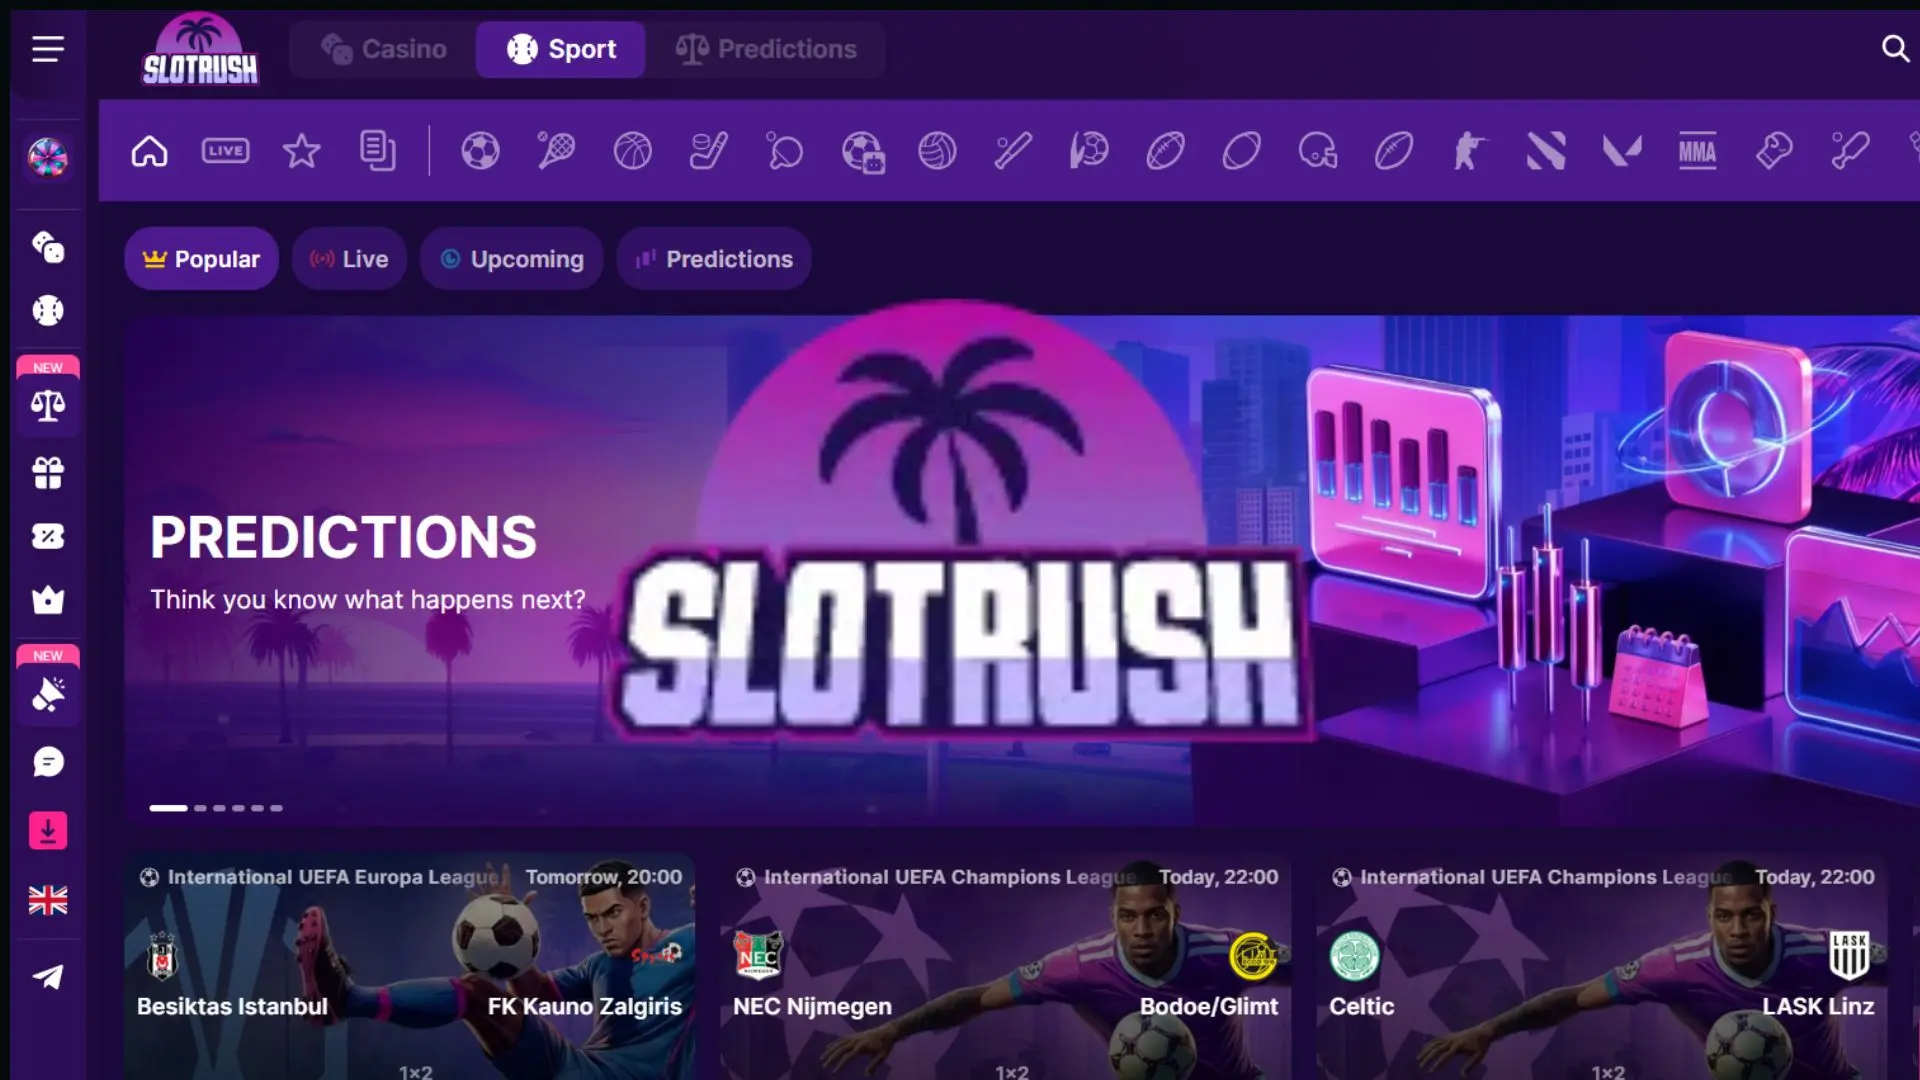Screen dimensions: 1920x1080
Task: Select the Popular filter pill
Action: [x=201, y=259]
